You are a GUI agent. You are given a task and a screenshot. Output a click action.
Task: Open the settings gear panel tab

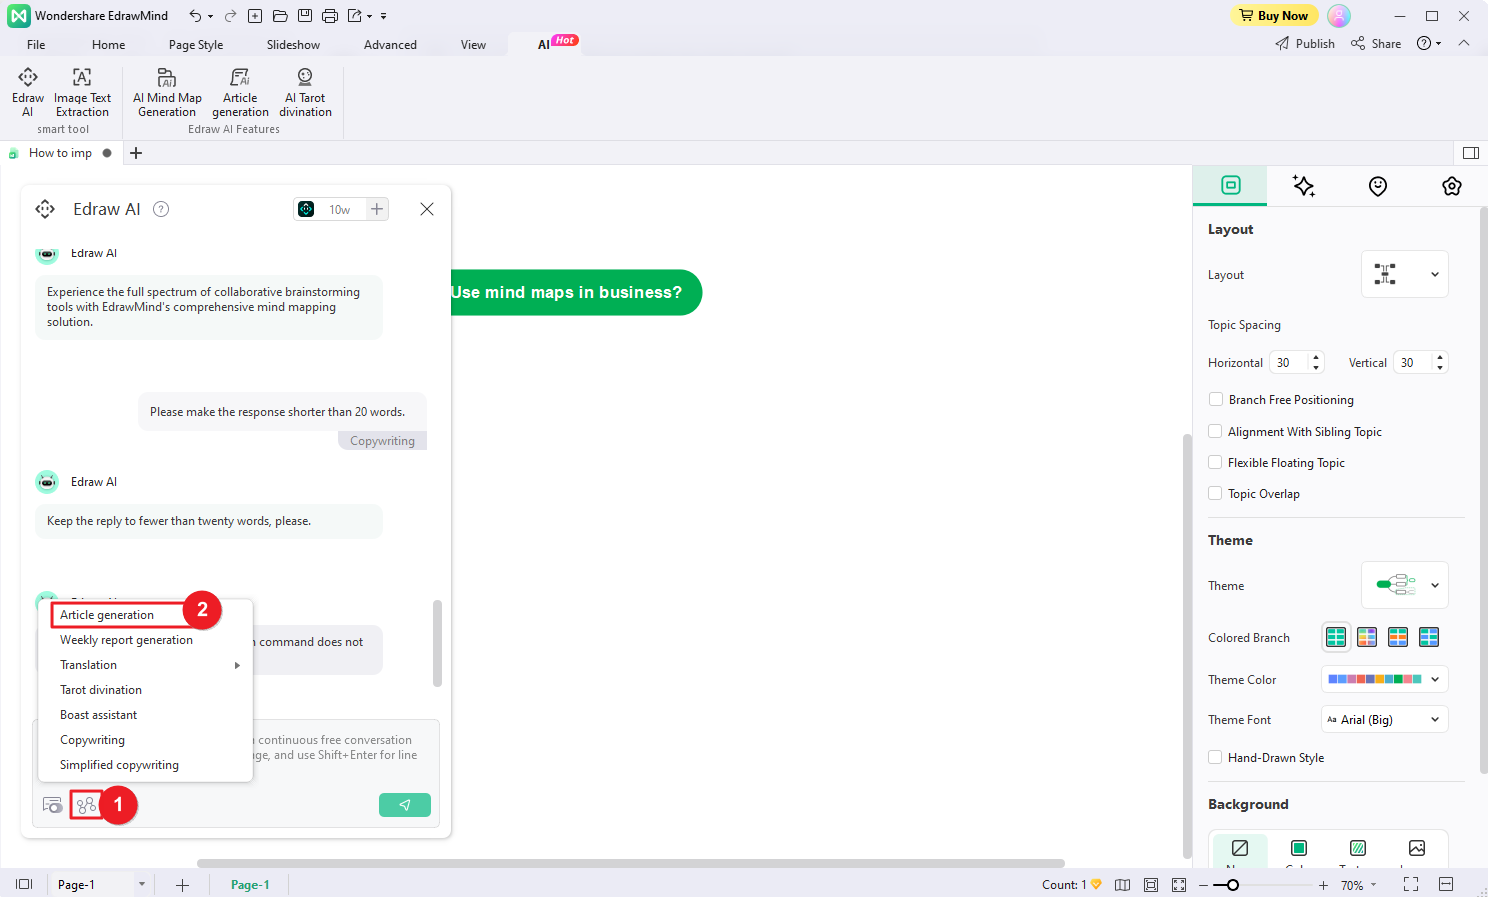pyautogui.click(x=1452, y=186)
